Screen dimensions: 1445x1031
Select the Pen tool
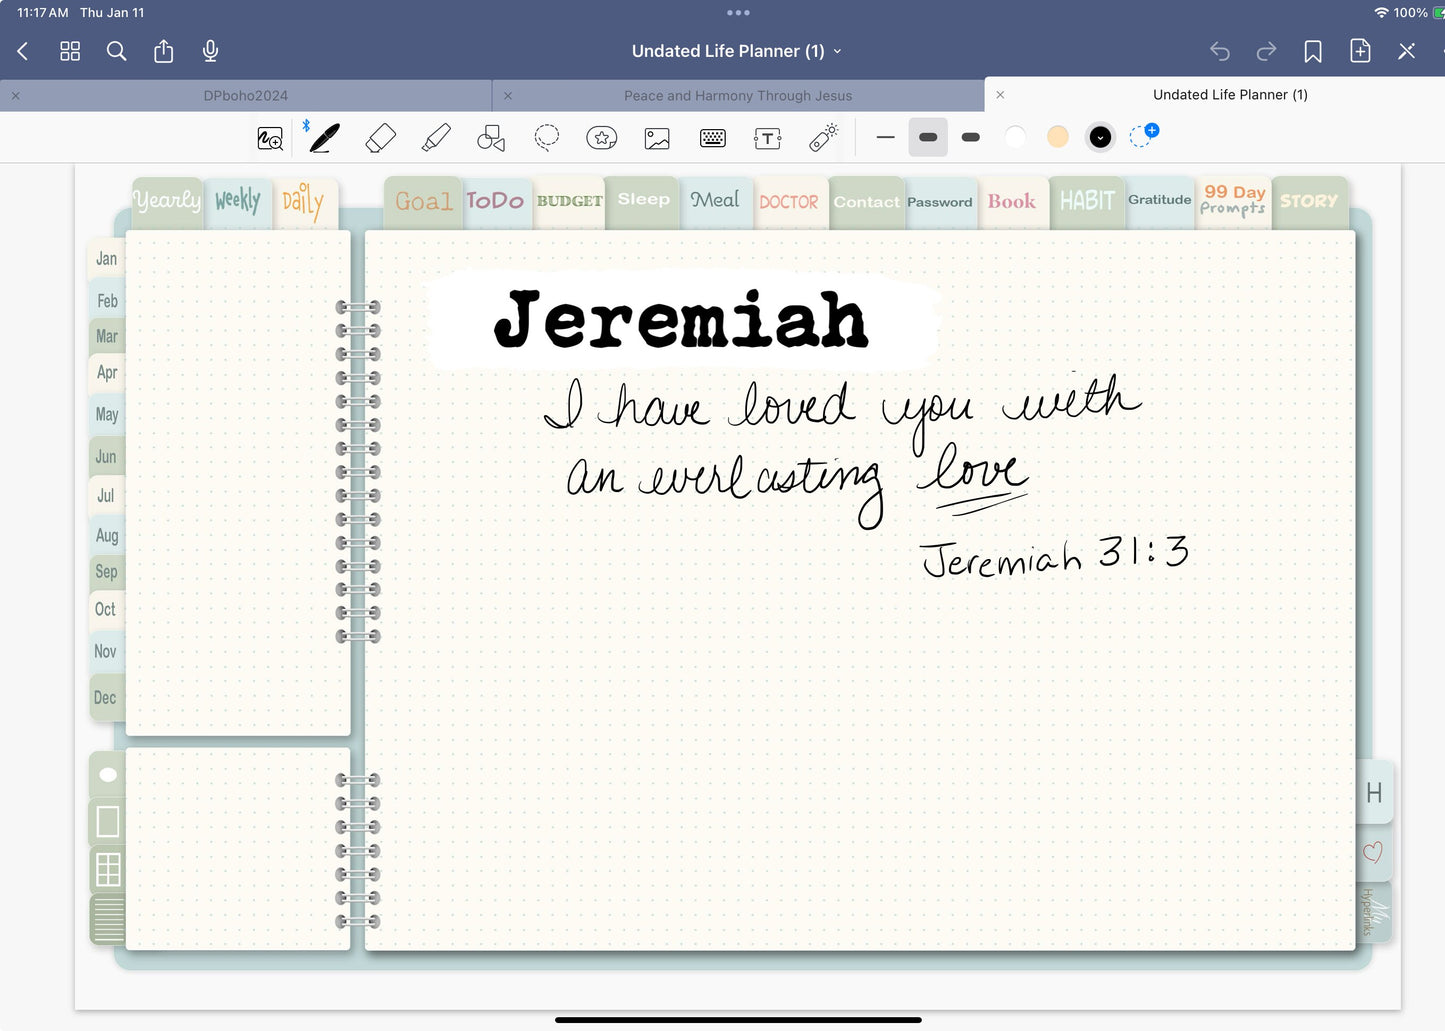pos(322,137)
